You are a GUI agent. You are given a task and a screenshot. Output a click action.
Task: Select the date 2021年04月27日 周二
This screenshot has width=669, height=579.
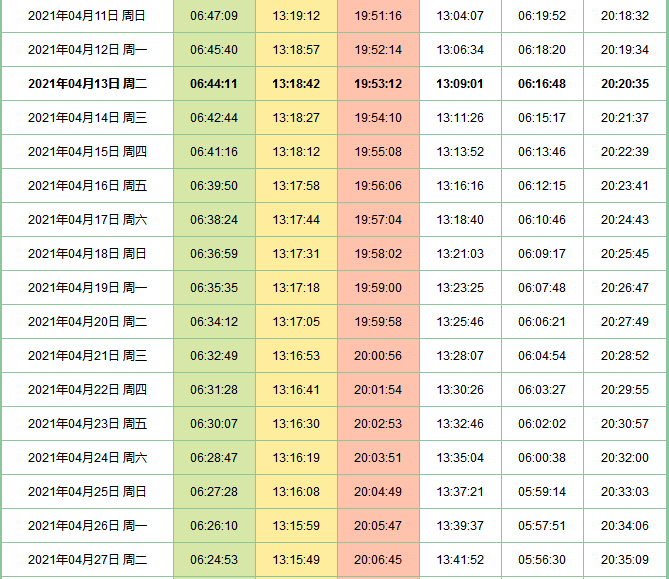[87, 560]
